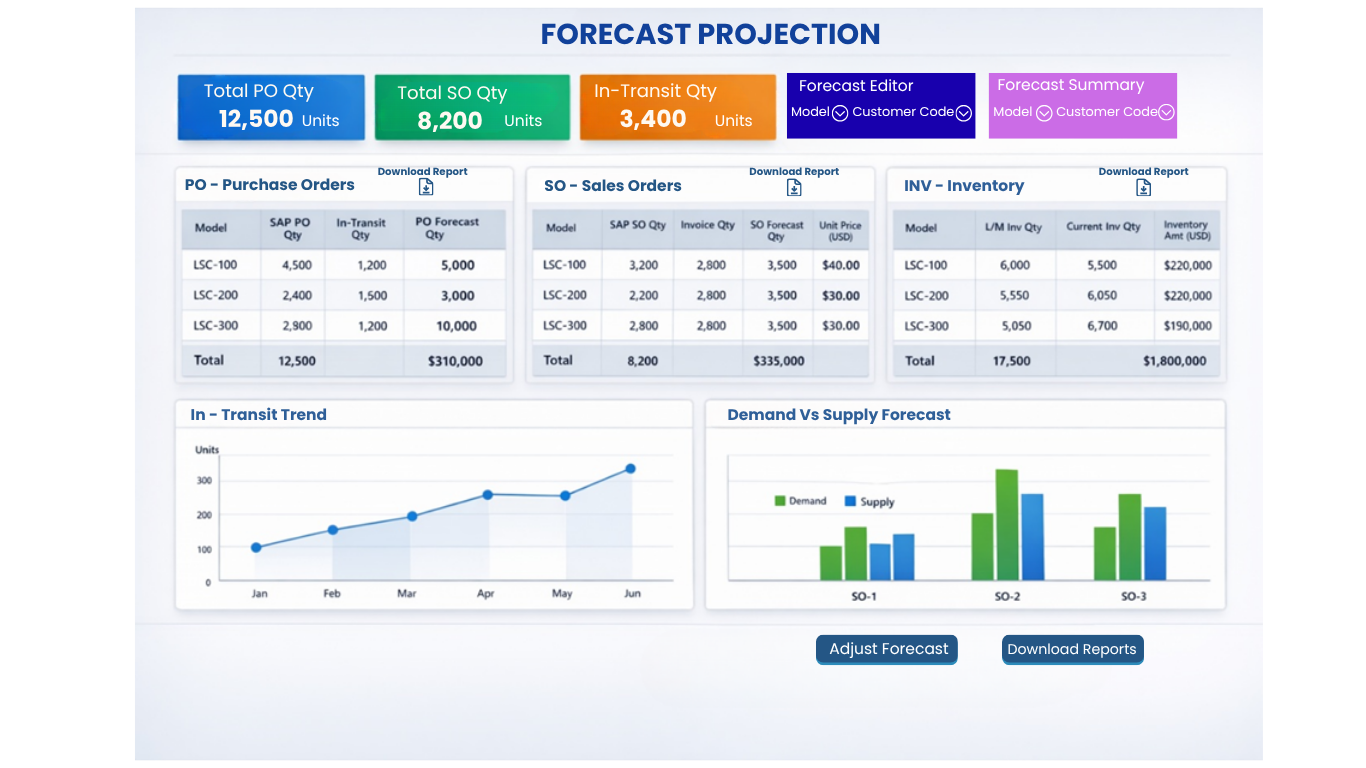
Task: Click the Download Reports button
Action: pos(1072,649)
